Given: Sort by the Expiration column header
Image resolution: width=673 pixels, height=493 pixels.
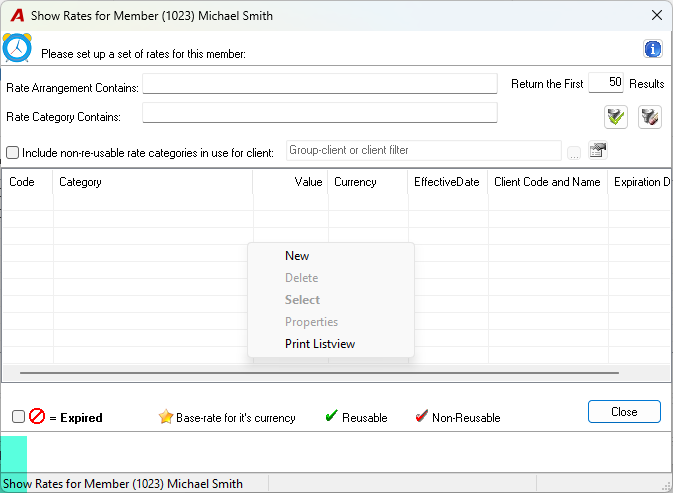Looking at the screenshot, I should pos(640,182).
